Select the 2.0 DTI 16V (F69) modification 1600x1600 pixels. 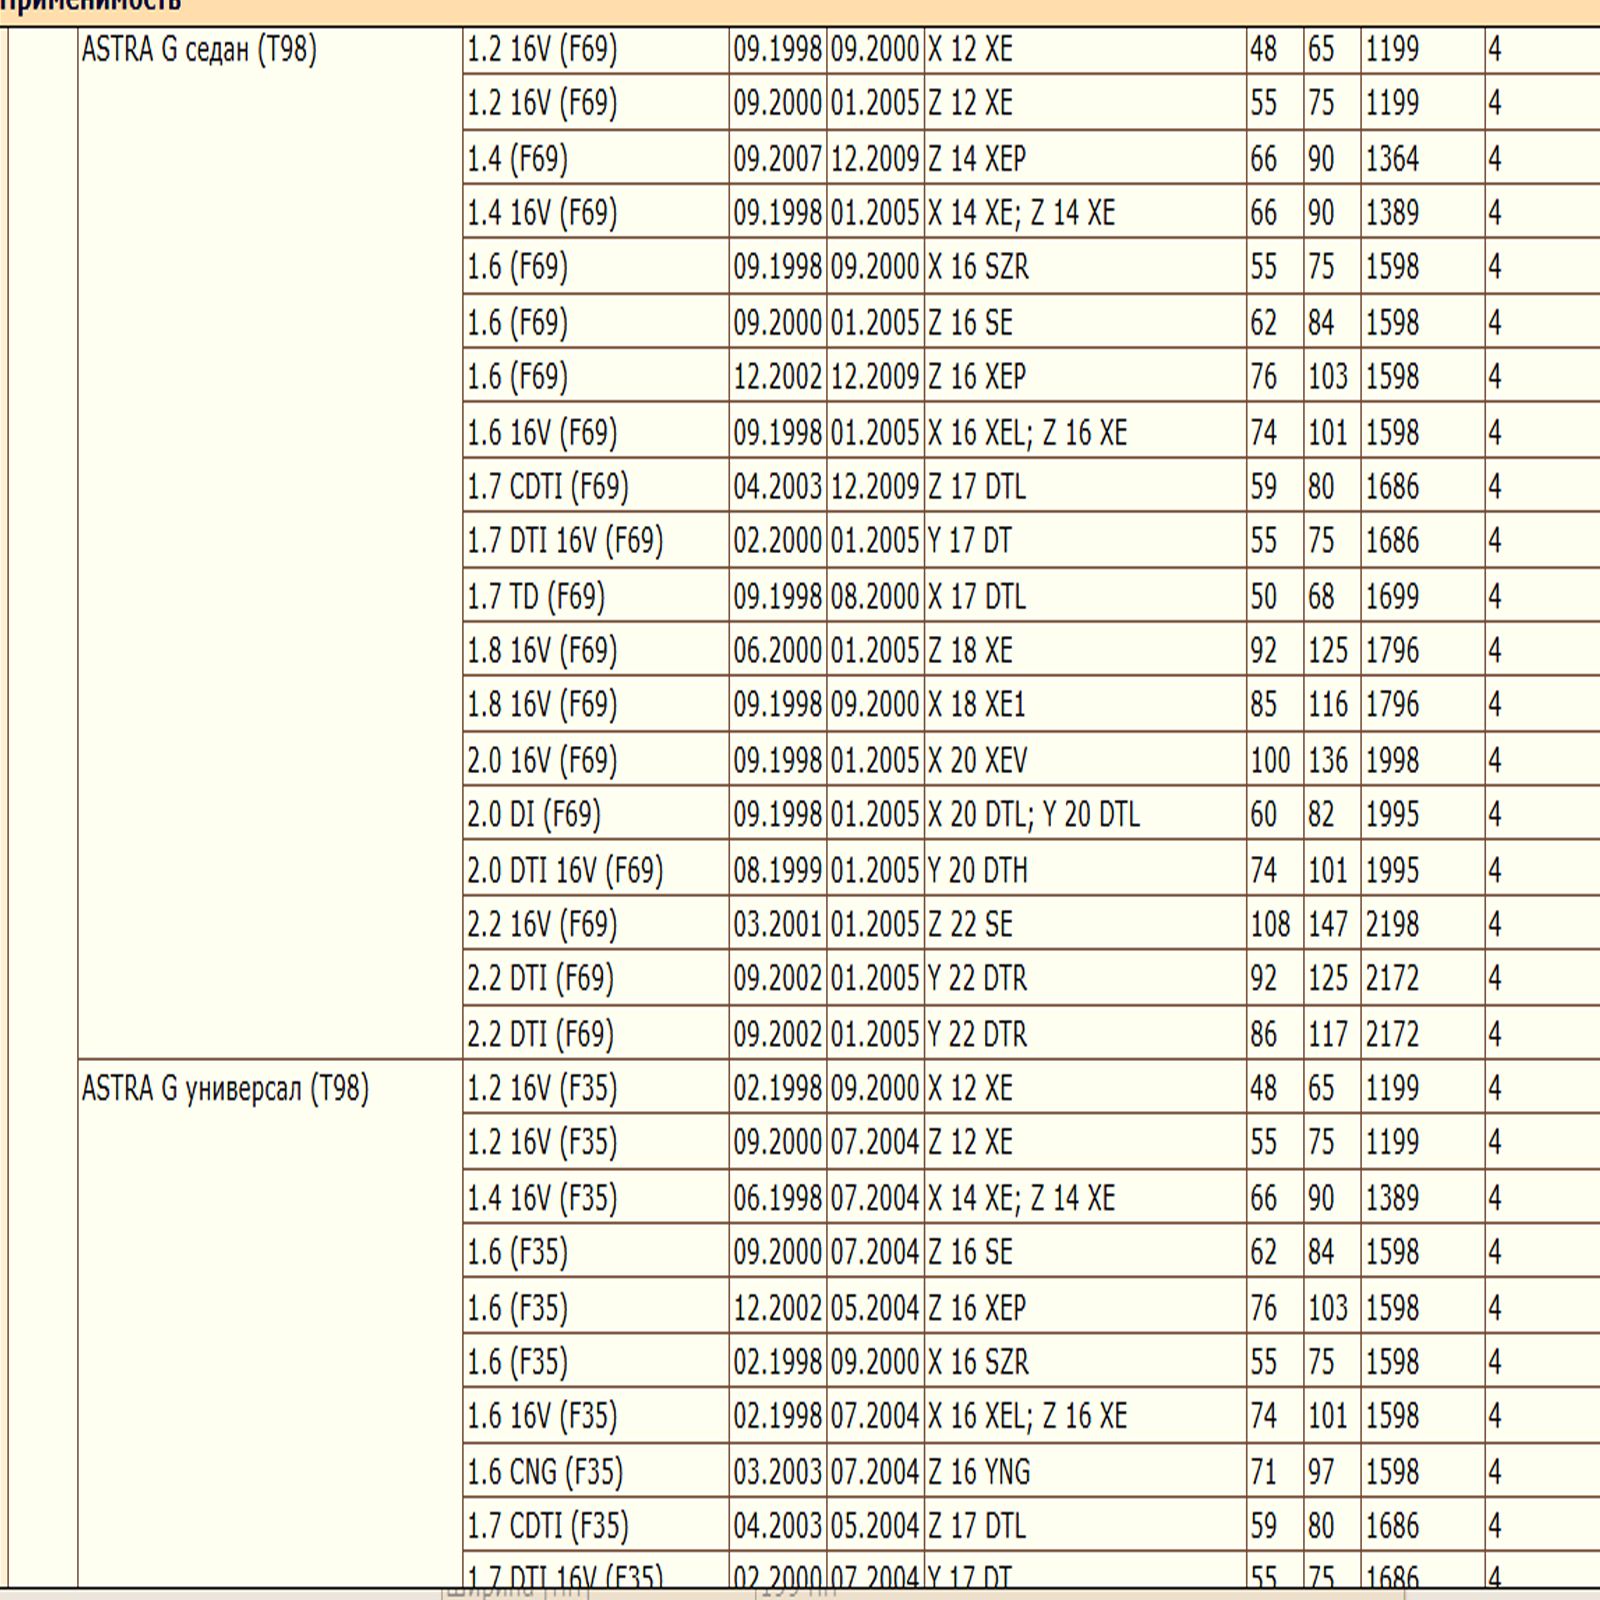pyautogui.click(x=565, y=870)
